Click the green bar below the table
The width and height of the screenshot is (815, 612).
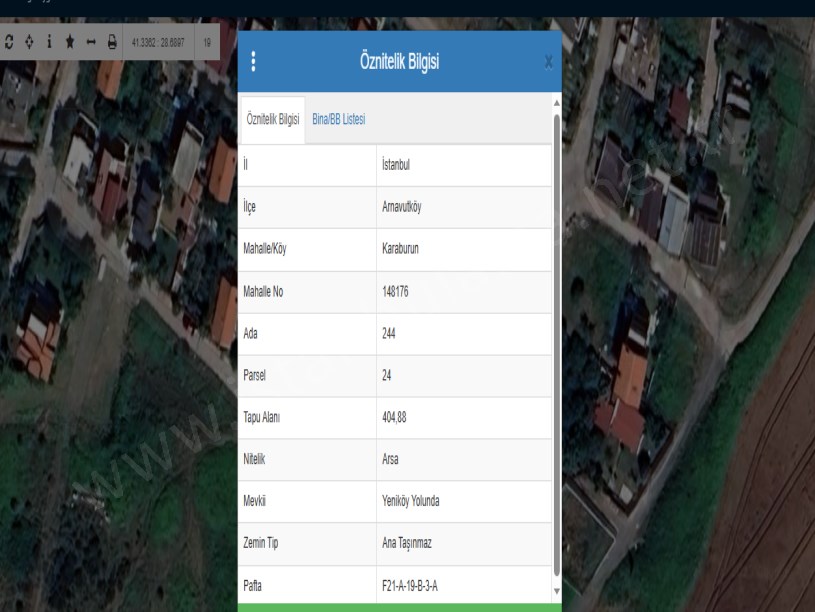tap(399, 606)
